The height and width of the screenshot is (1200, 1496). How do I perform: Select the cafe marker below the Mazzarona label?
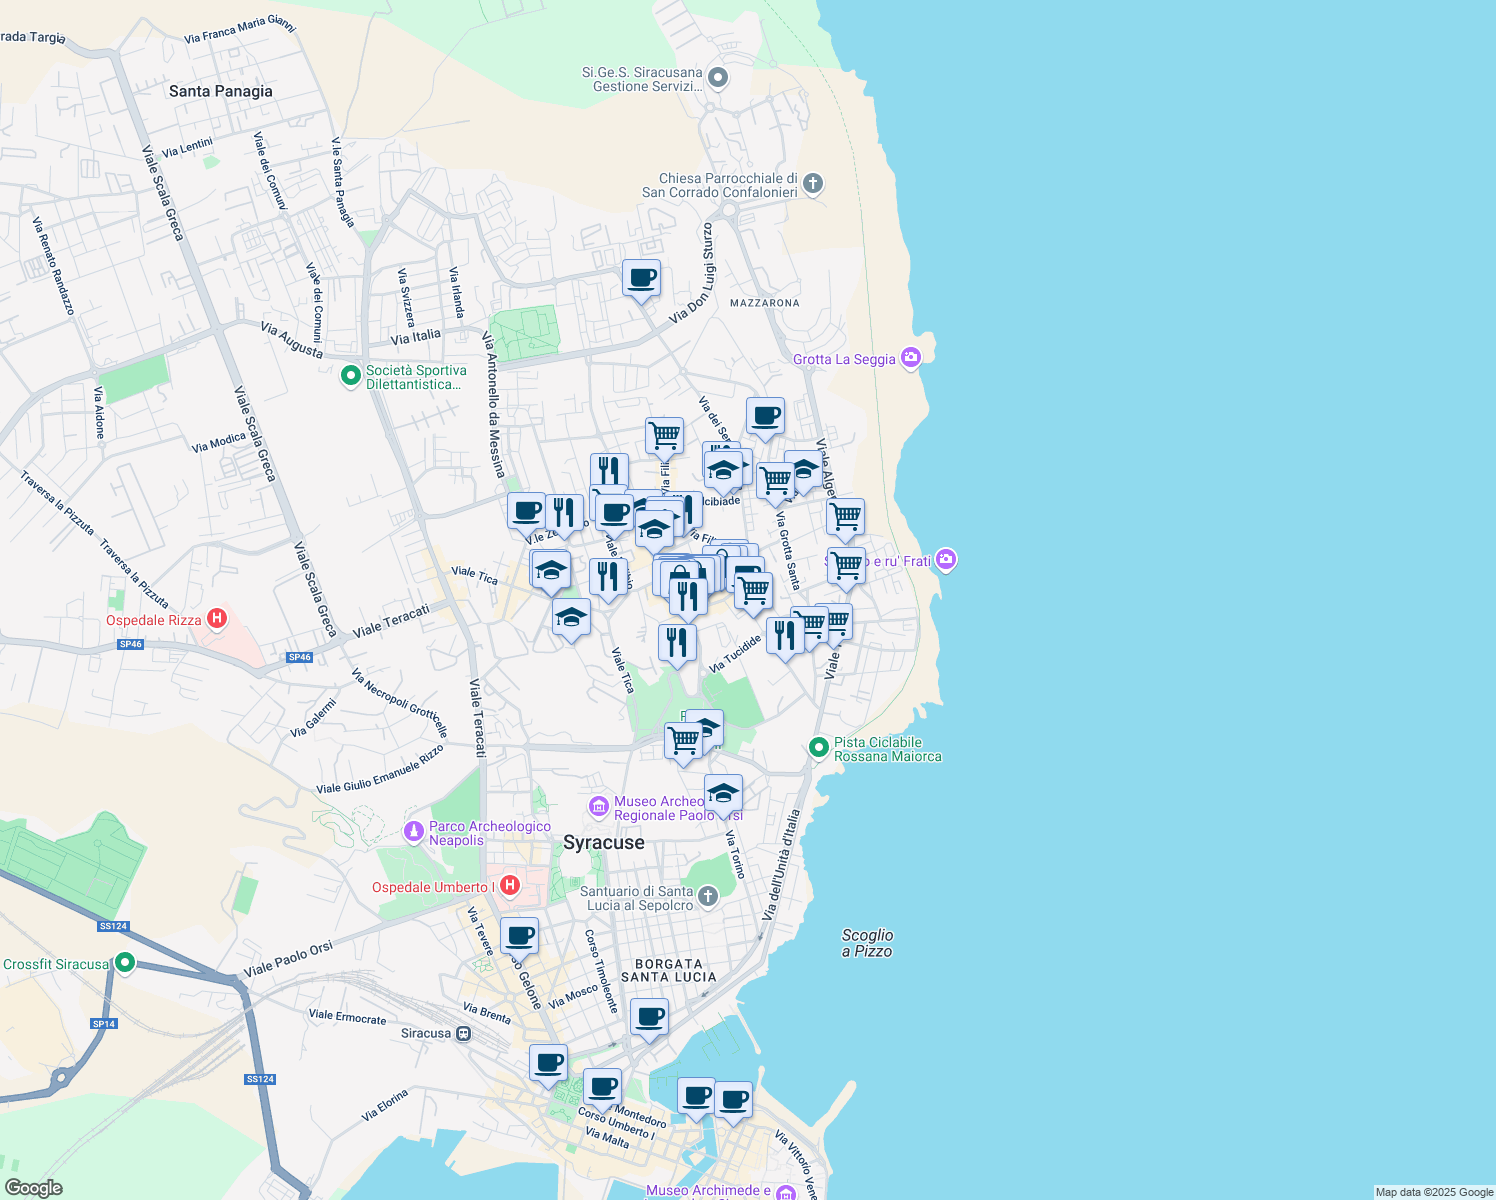click(x=765, y=417)
